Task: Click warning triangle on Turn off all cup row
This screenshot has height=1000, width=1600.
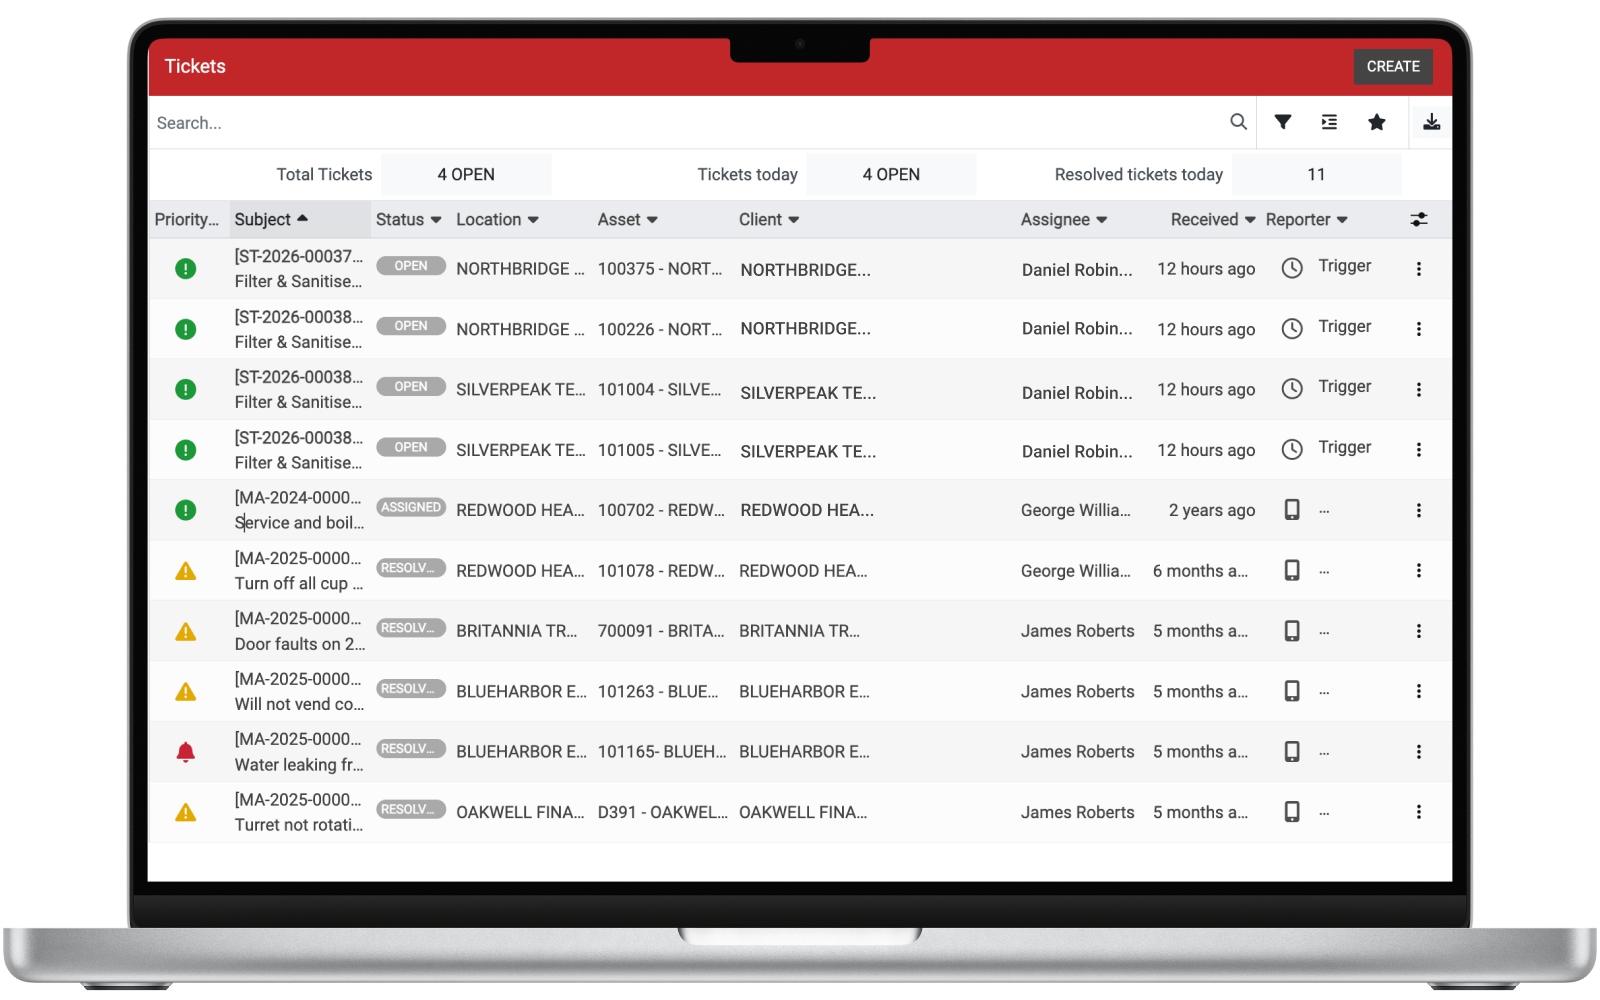Action: [186, 571]
